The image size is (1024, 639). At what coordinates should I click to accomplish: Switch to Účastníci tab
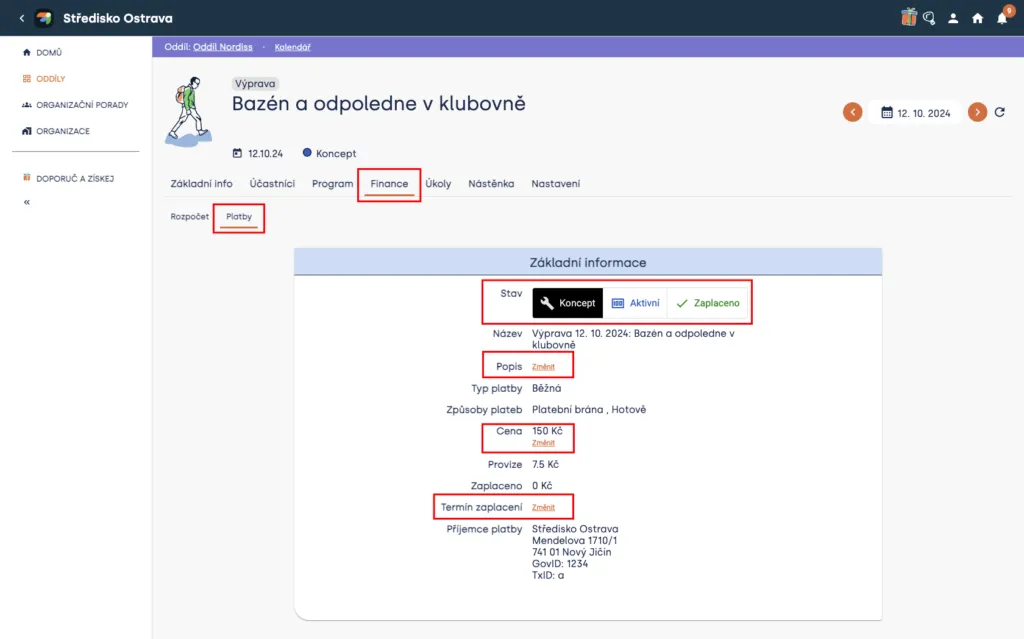[x=272, y=184]
